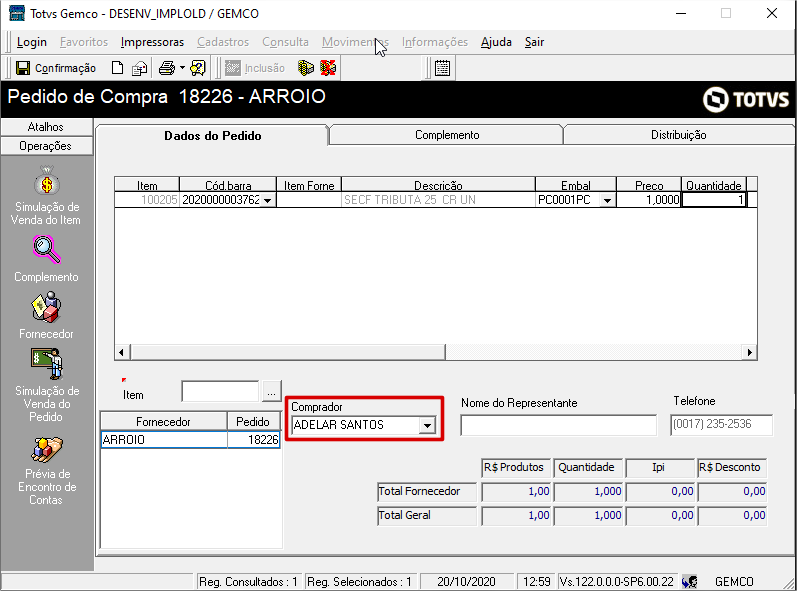
Task: Expand the Embal PC0001PC dropdown arrow
Action: 607,200
